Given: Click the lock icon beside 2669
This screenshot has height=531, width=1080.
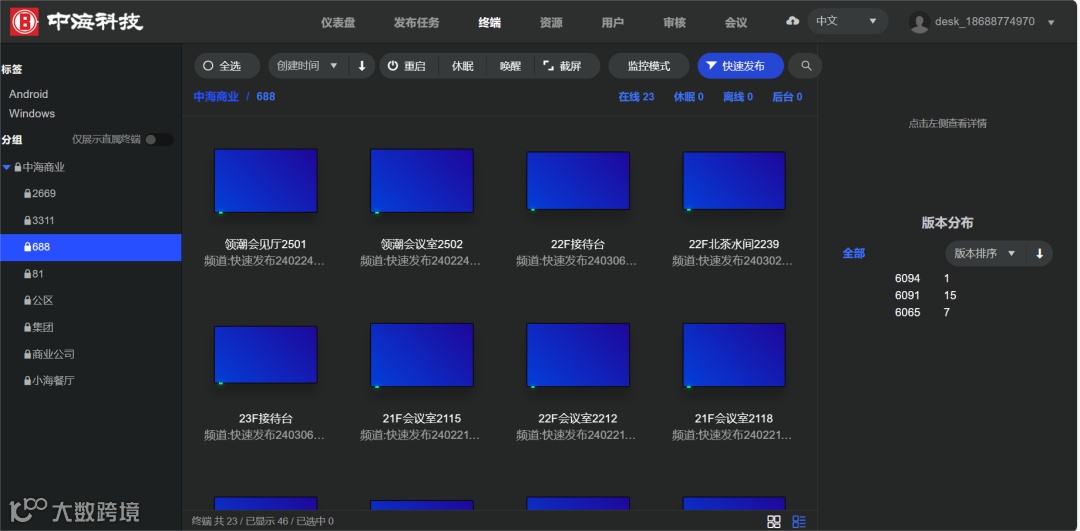Looking at the screenshot, I should coord(27,194).
